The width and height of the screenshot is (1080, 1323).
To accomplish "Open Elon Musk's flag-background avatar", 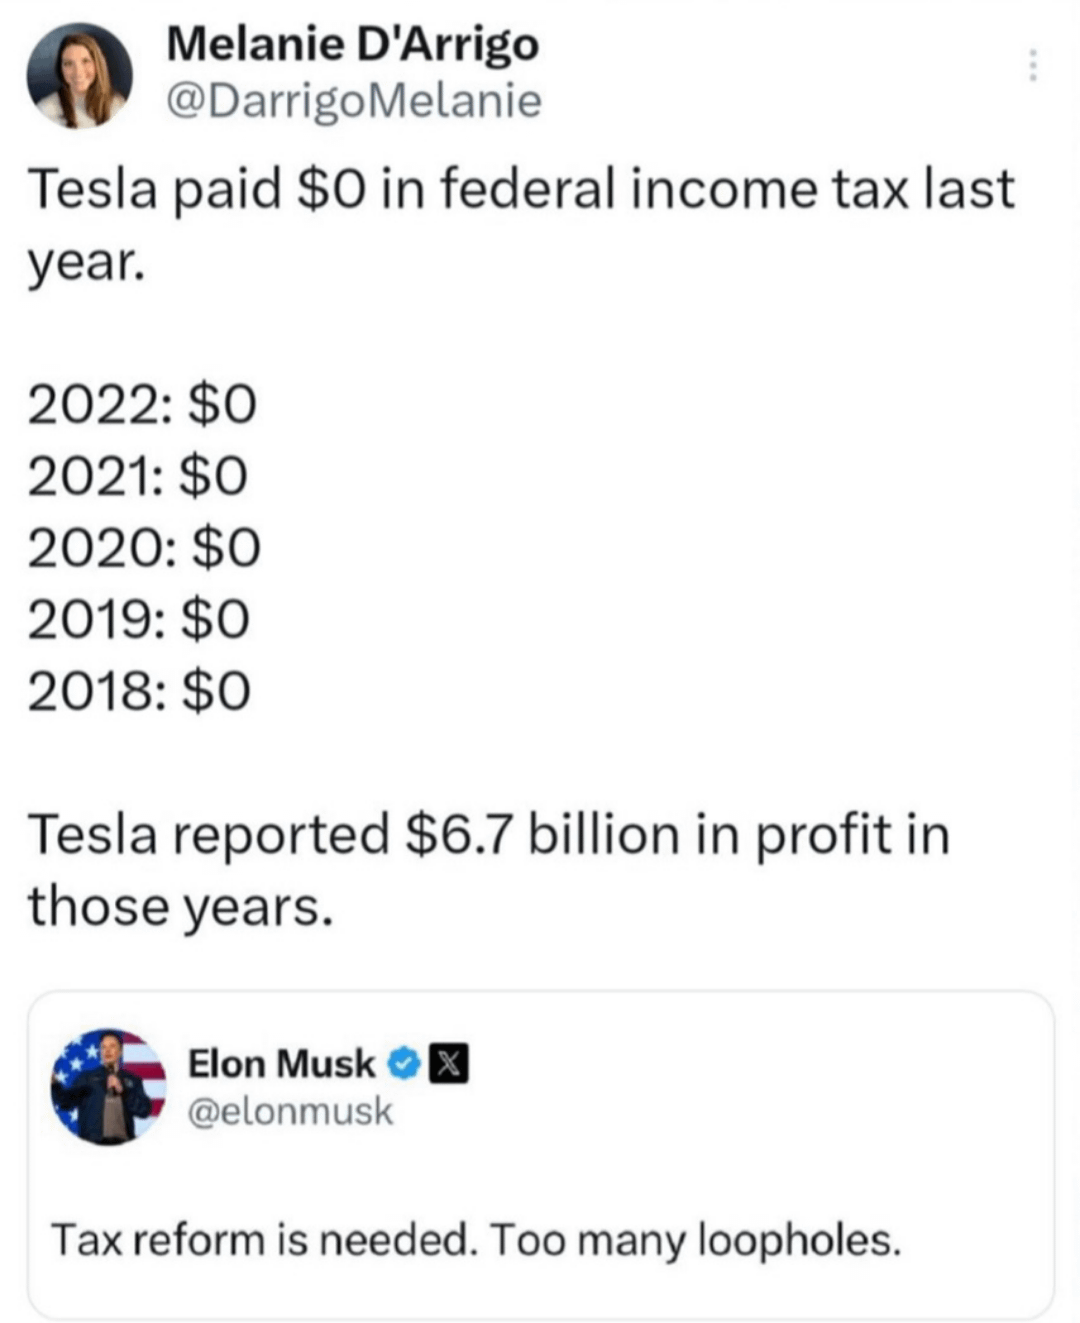I will (x=108, y=1086).
